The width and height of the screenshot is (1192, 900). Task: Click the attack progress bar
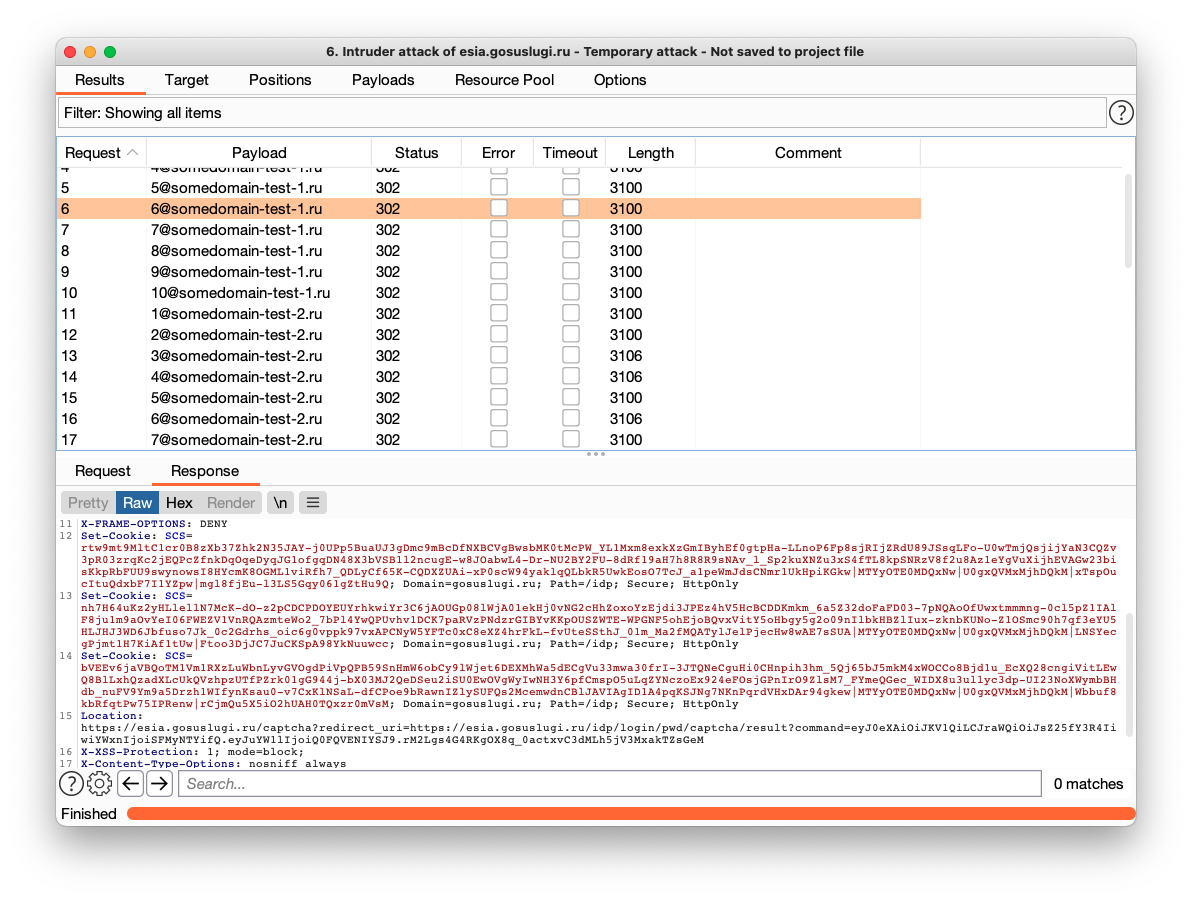tap(631, 813)
